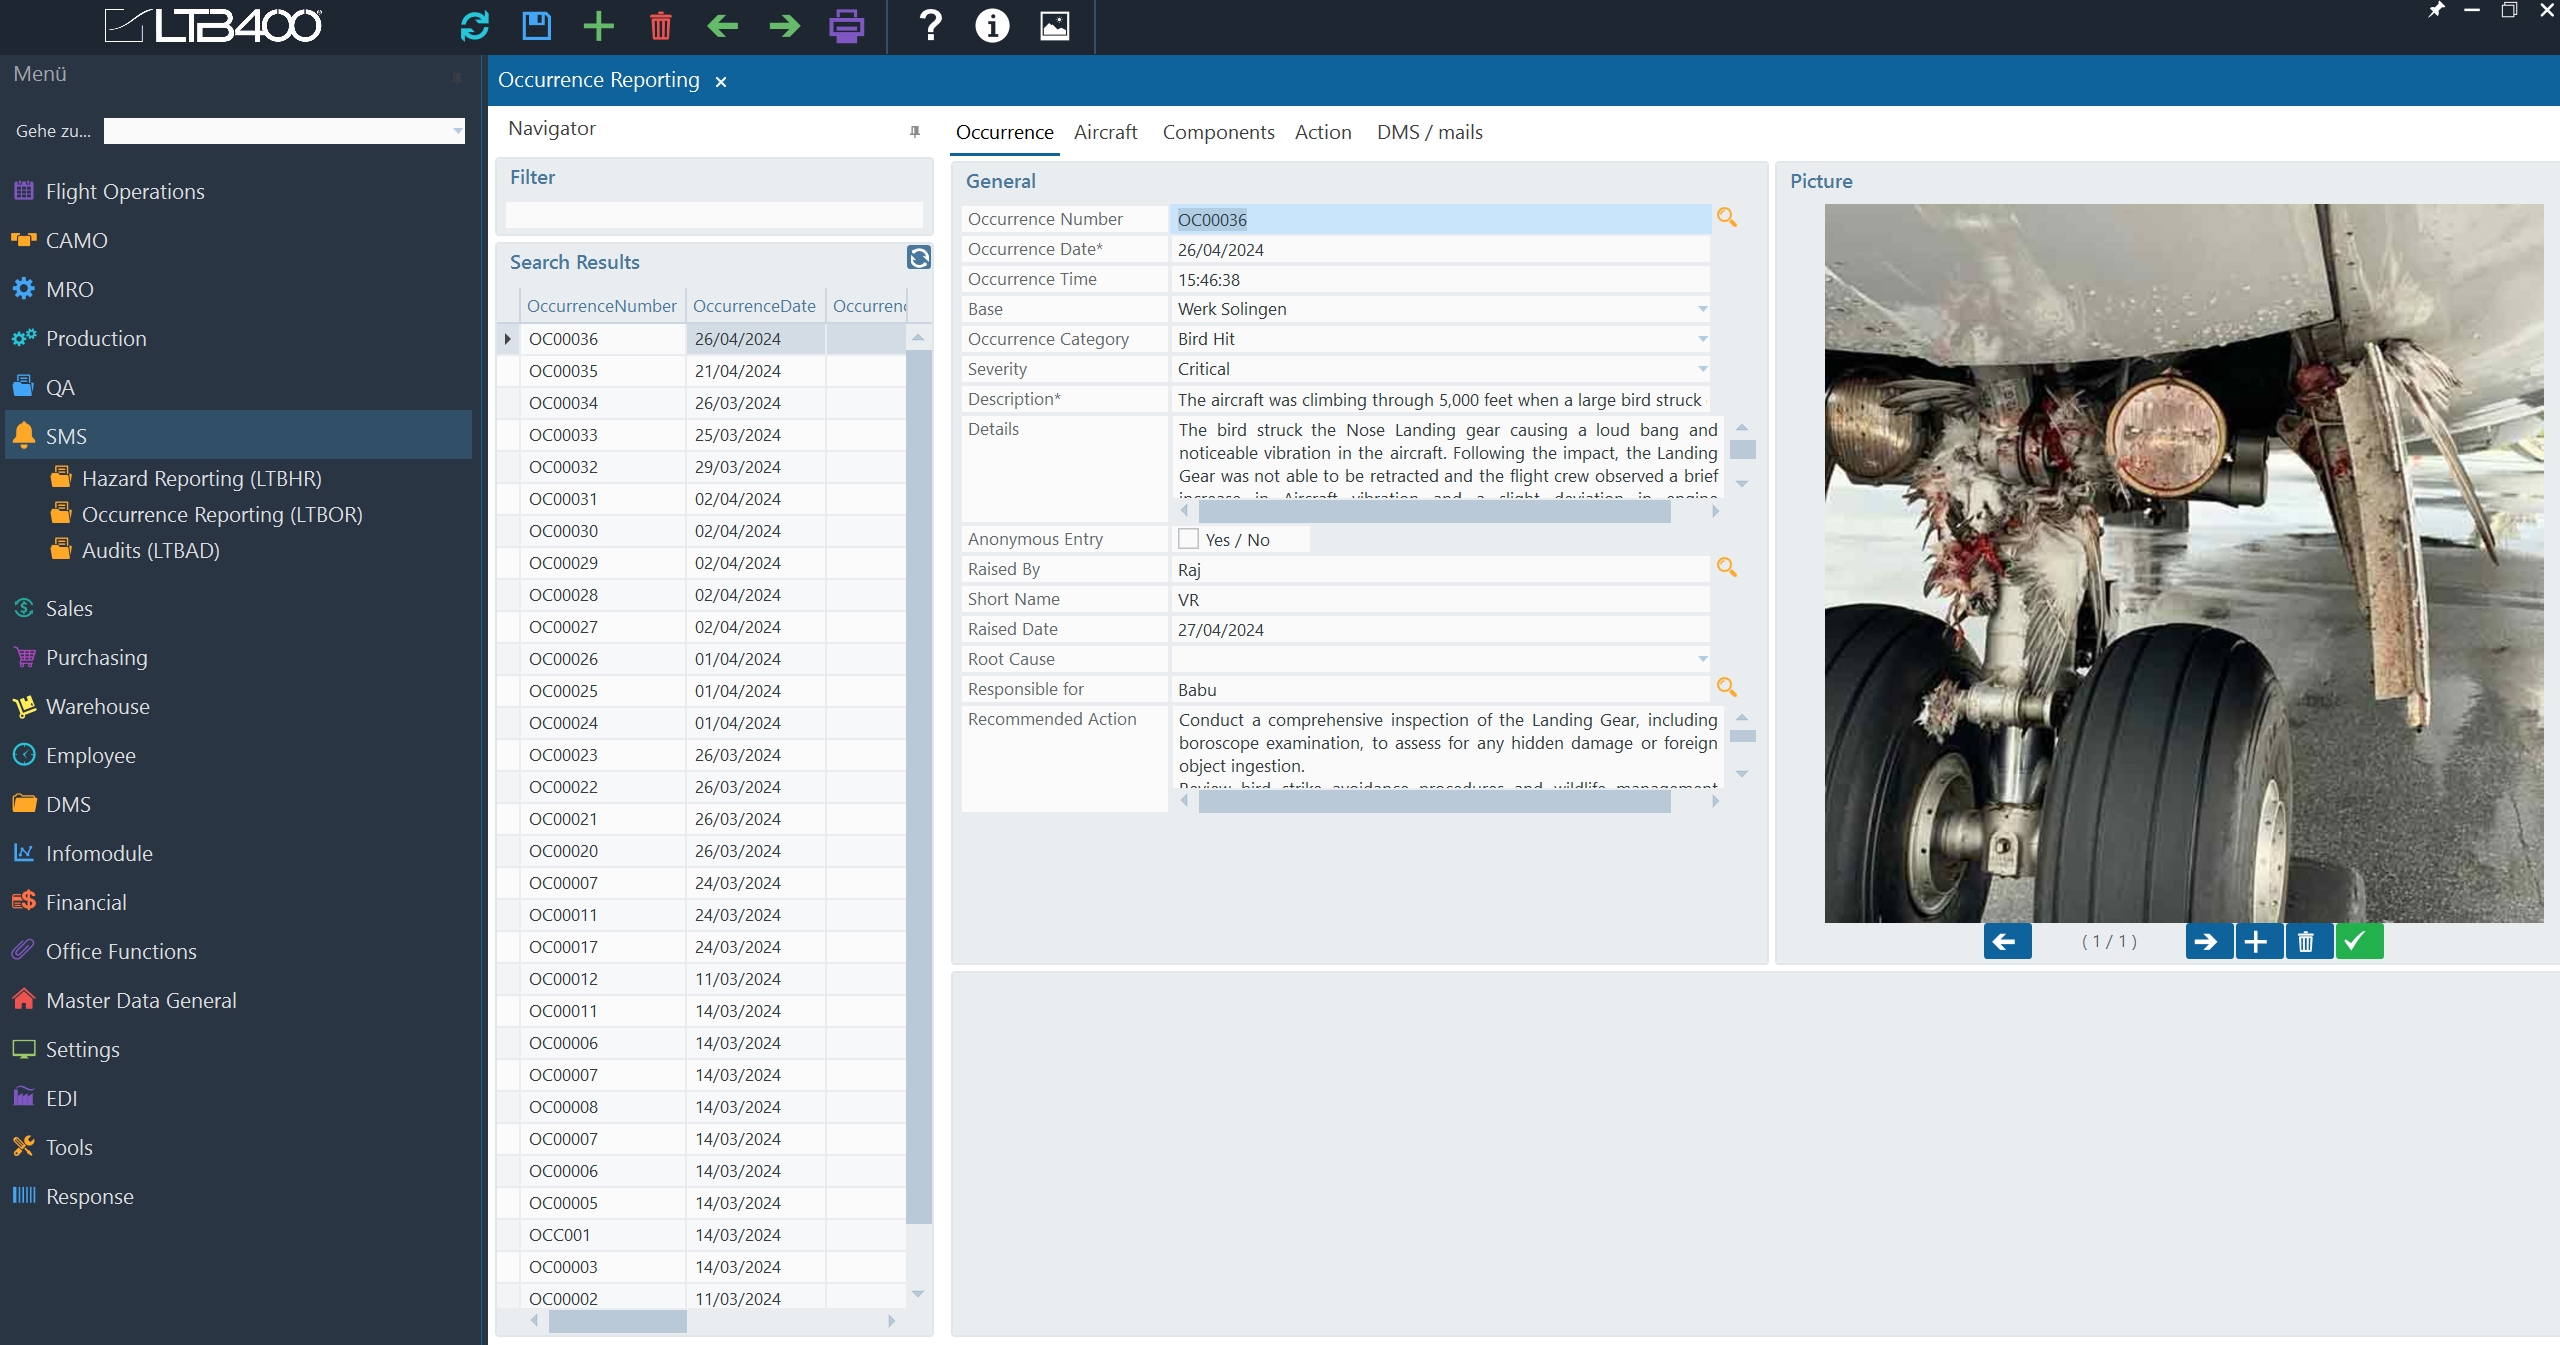Open the DMS / mails tab

pyautogui.click(x=1429, y=132)
